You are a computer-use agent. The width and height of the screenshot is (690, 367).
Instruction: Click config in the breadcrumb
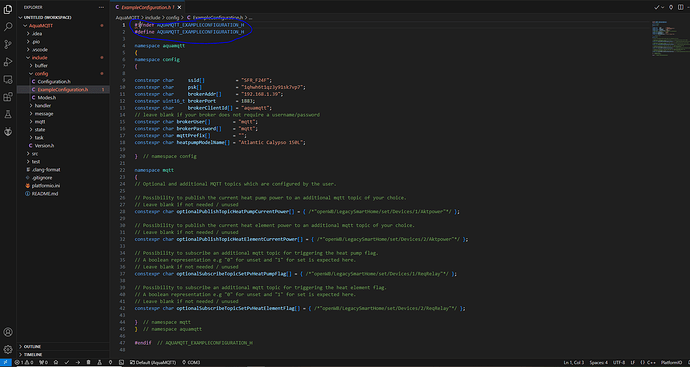coord(172,18)
